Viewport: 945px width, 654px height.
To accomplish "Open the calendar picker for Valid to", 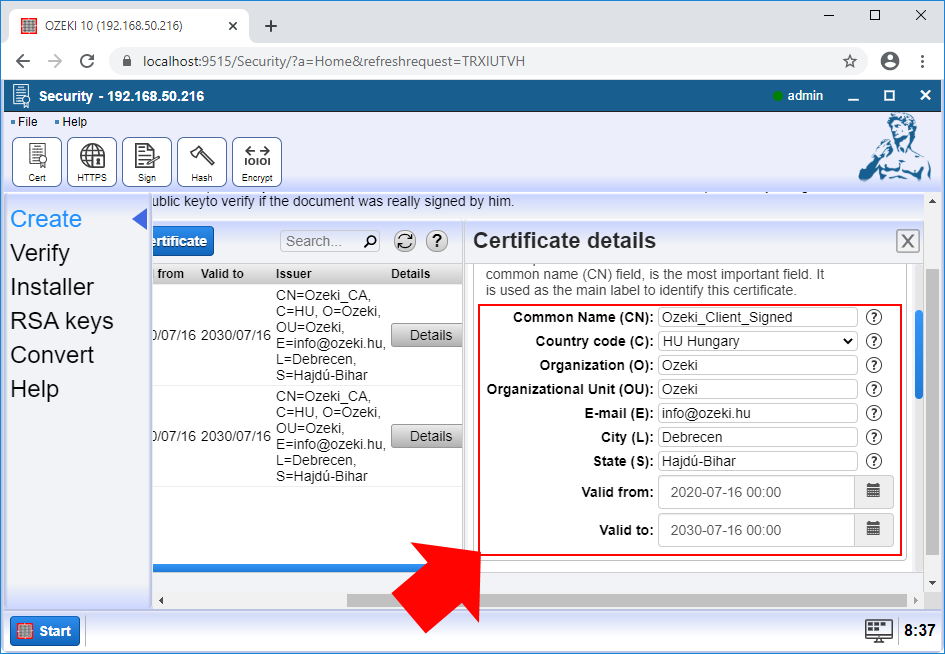I will (x=873, y=530).
